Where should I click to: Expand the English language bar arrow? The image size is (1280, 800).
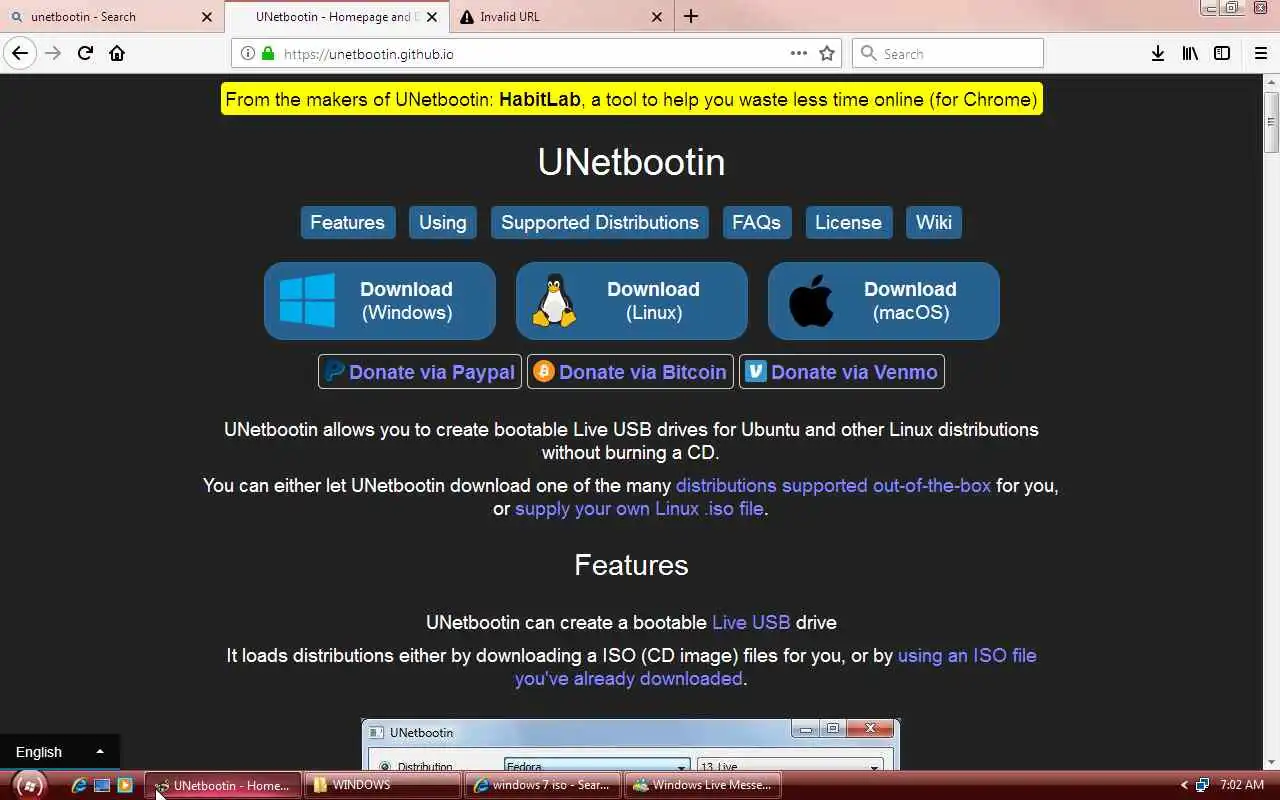click(x=99, y=751)
